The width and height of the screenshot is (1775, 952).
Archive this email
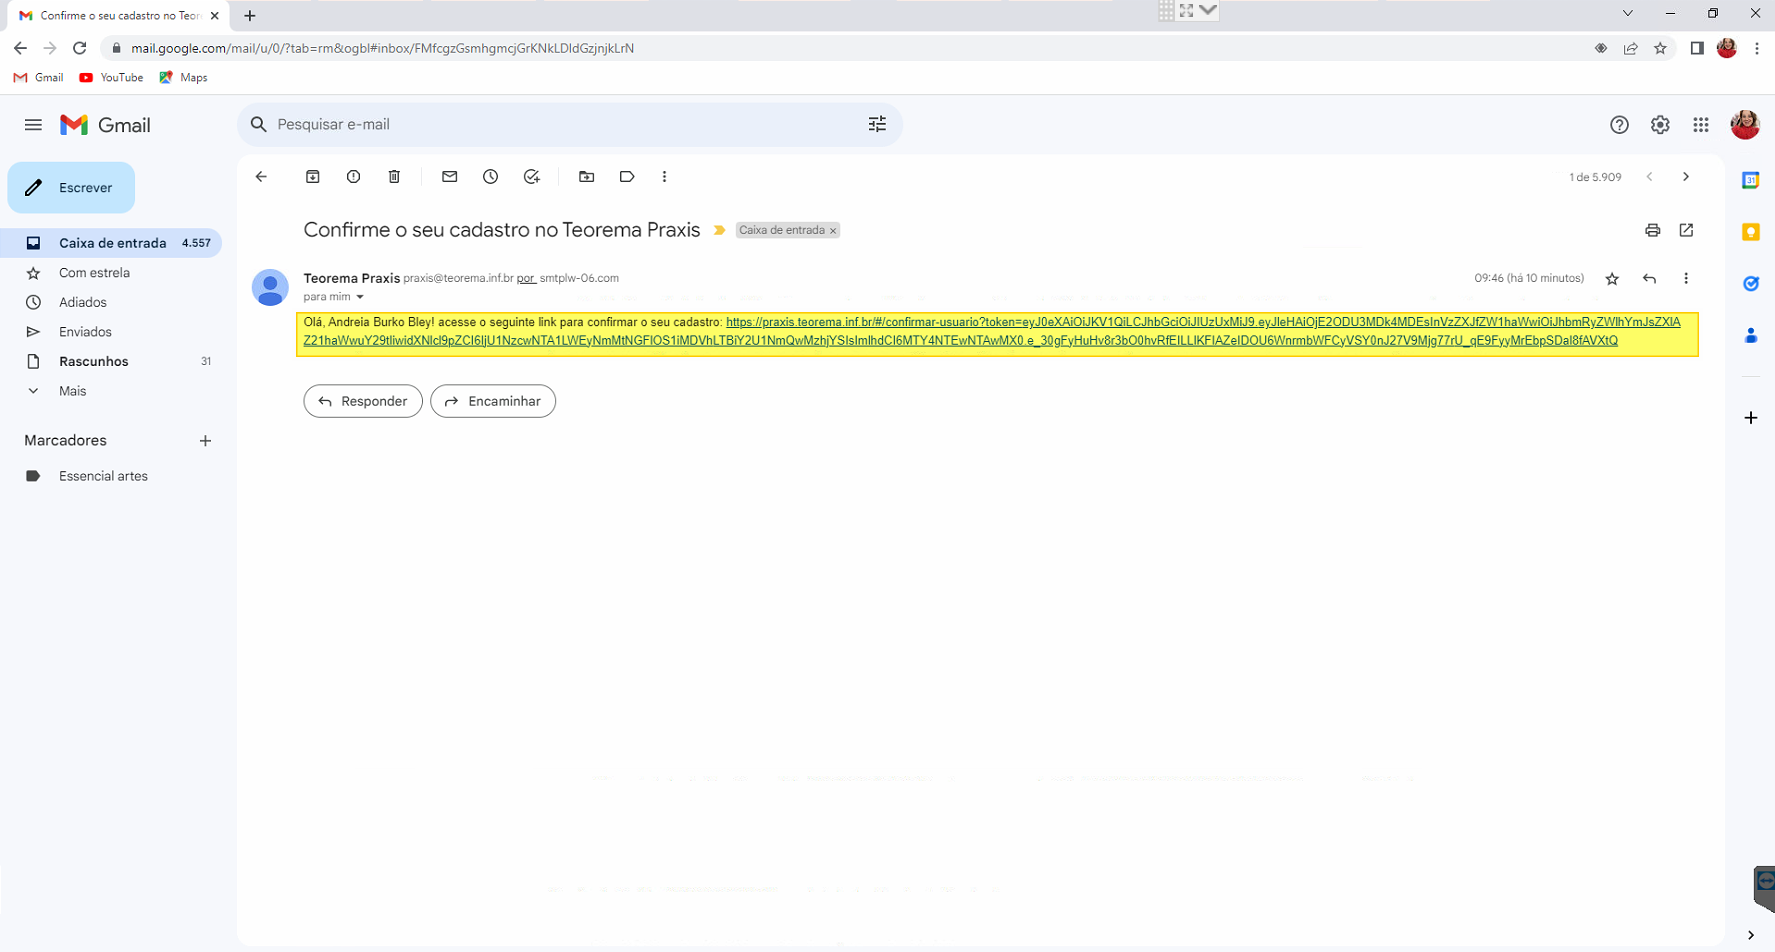tap(313, 177)
